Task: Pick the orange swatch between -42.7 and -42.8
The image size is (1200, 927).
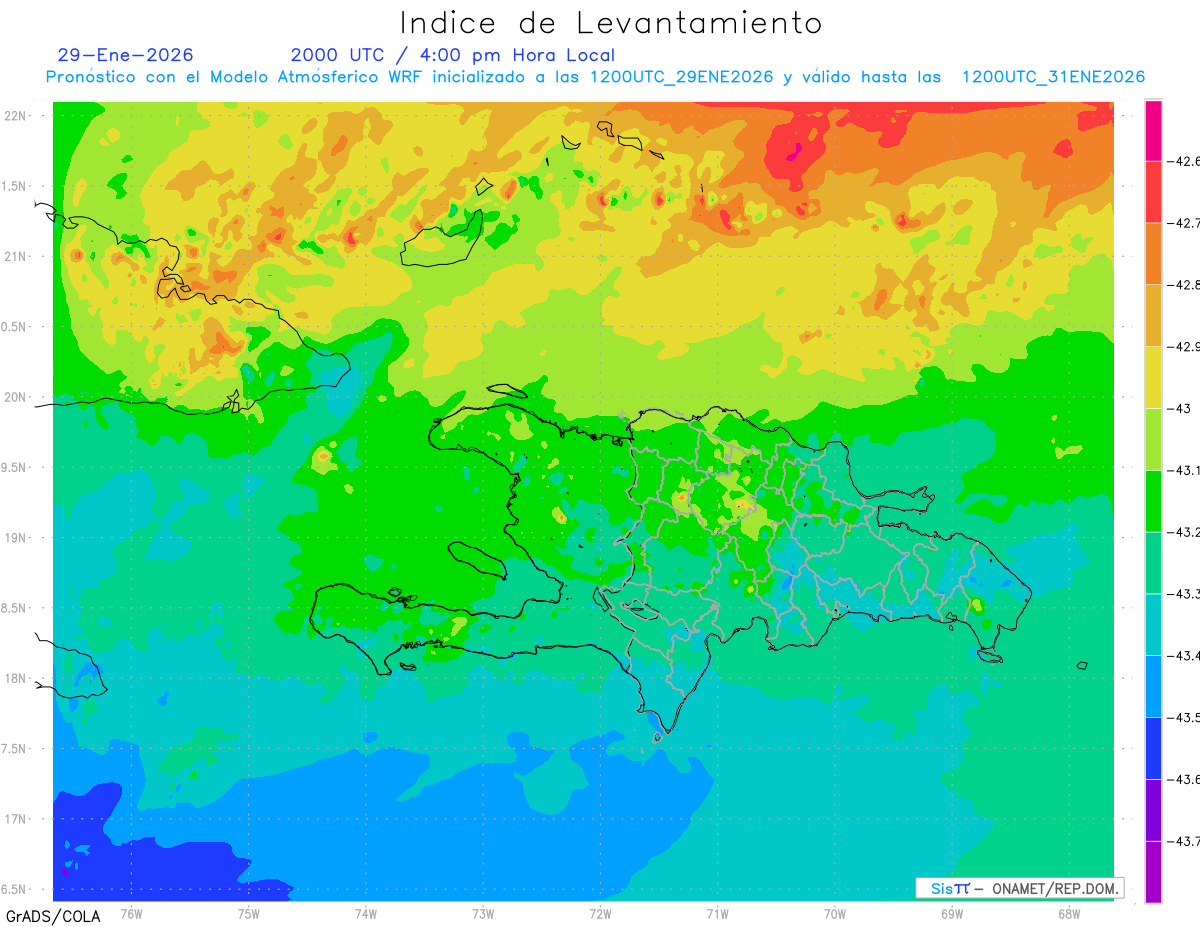Action: [x=1153, y=254]
